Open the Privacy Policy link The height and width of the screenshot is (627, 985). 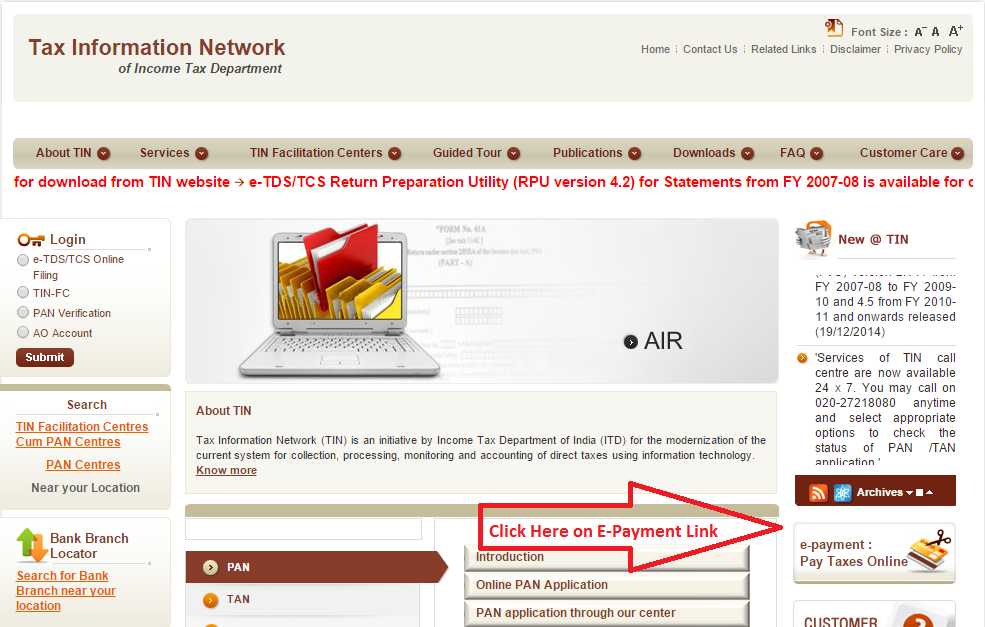point(928,49)
